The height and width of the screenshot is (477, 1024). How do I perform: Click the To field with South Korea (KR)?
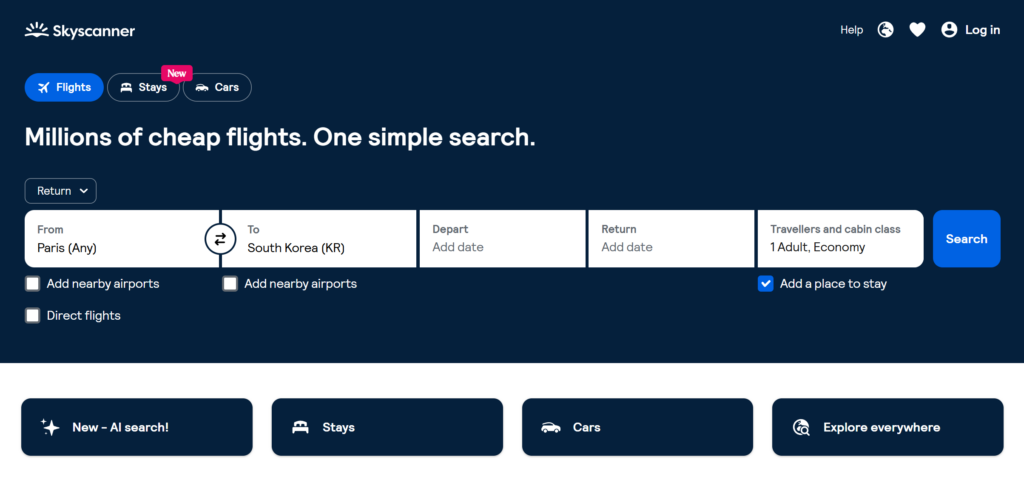319,238
